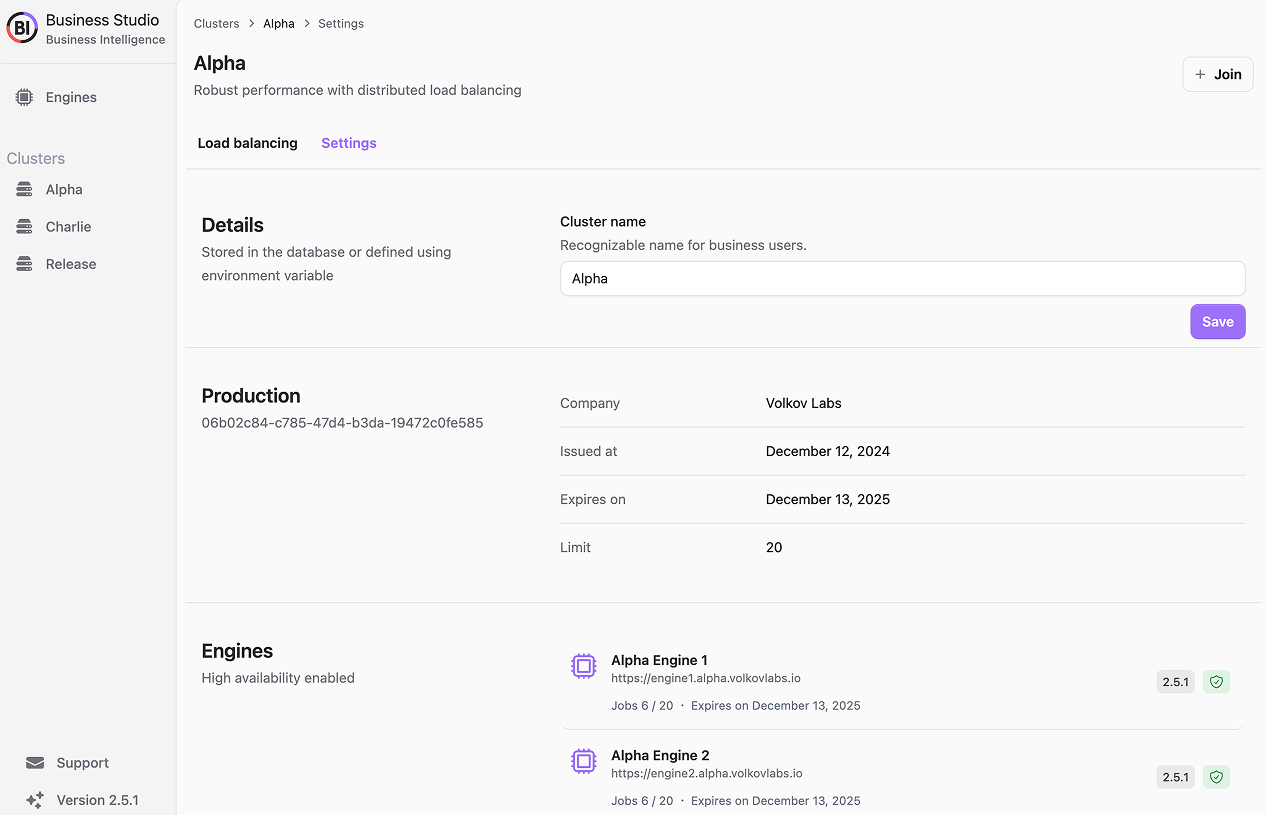Screen dimensions: 1266x815
Task: Click the Limit value 20
Action: pyautogui.click(x=774, y=547)
